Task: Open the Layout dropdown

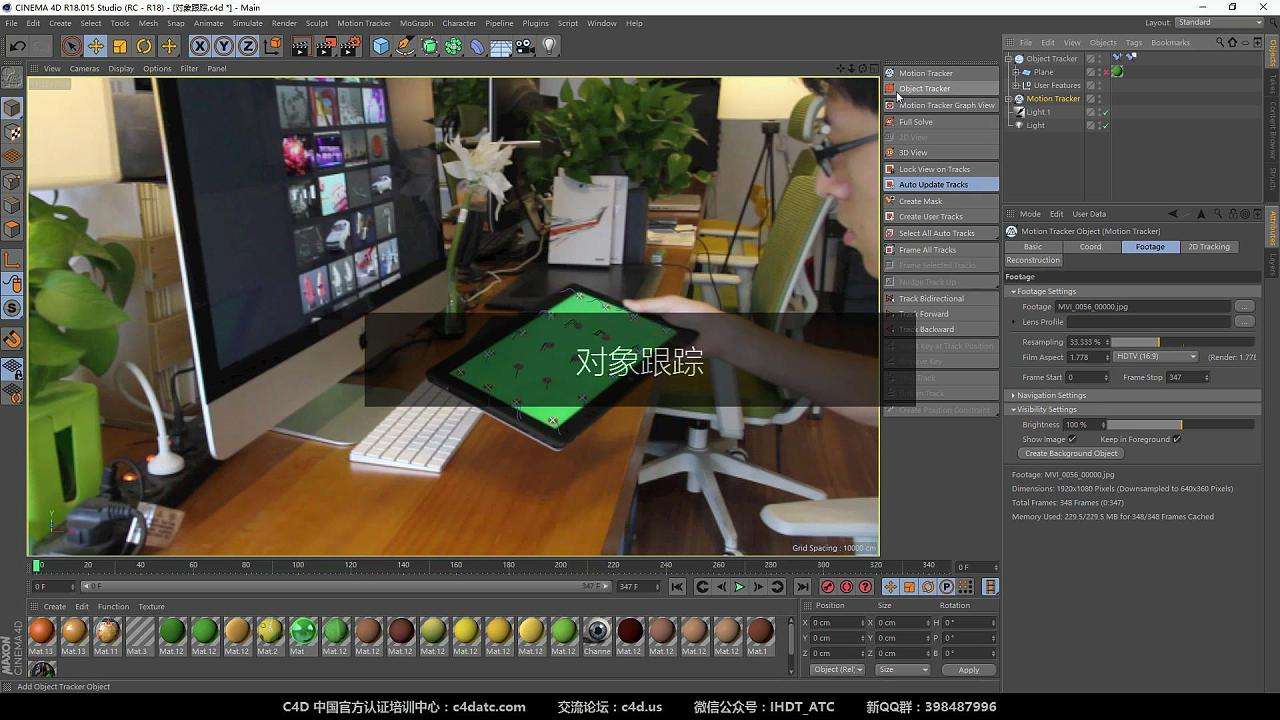Action: coord(1219,23)
